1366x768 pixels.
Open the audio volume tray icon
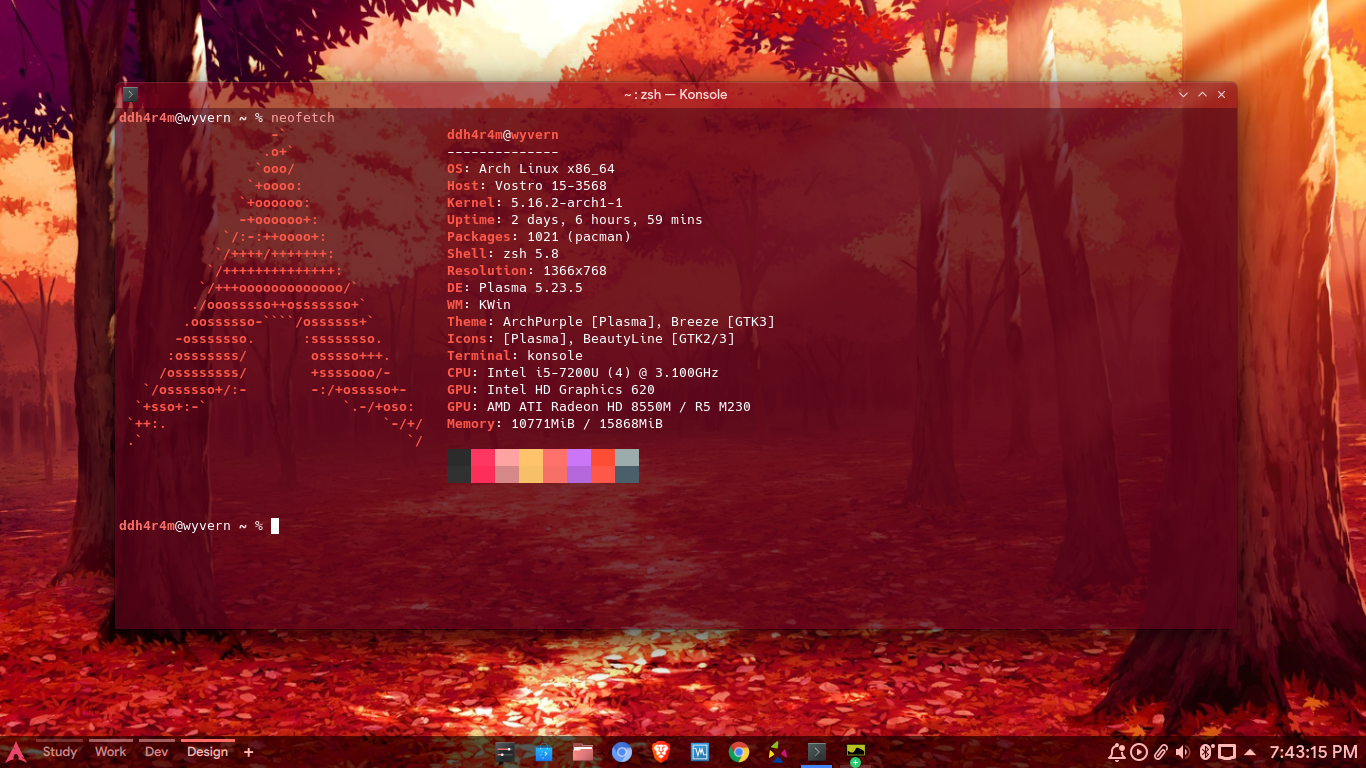coord(1183,752)
